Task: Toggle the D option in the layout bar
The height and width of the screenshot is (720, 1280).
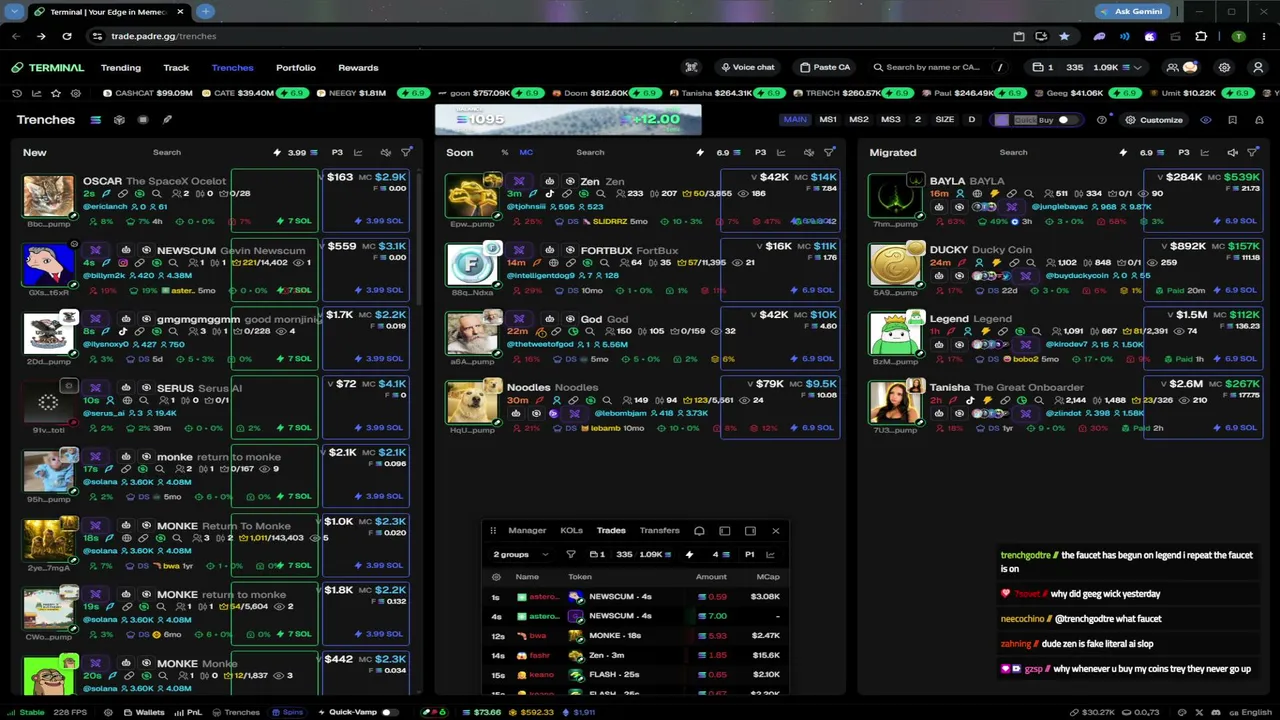Action: (971, 120)
